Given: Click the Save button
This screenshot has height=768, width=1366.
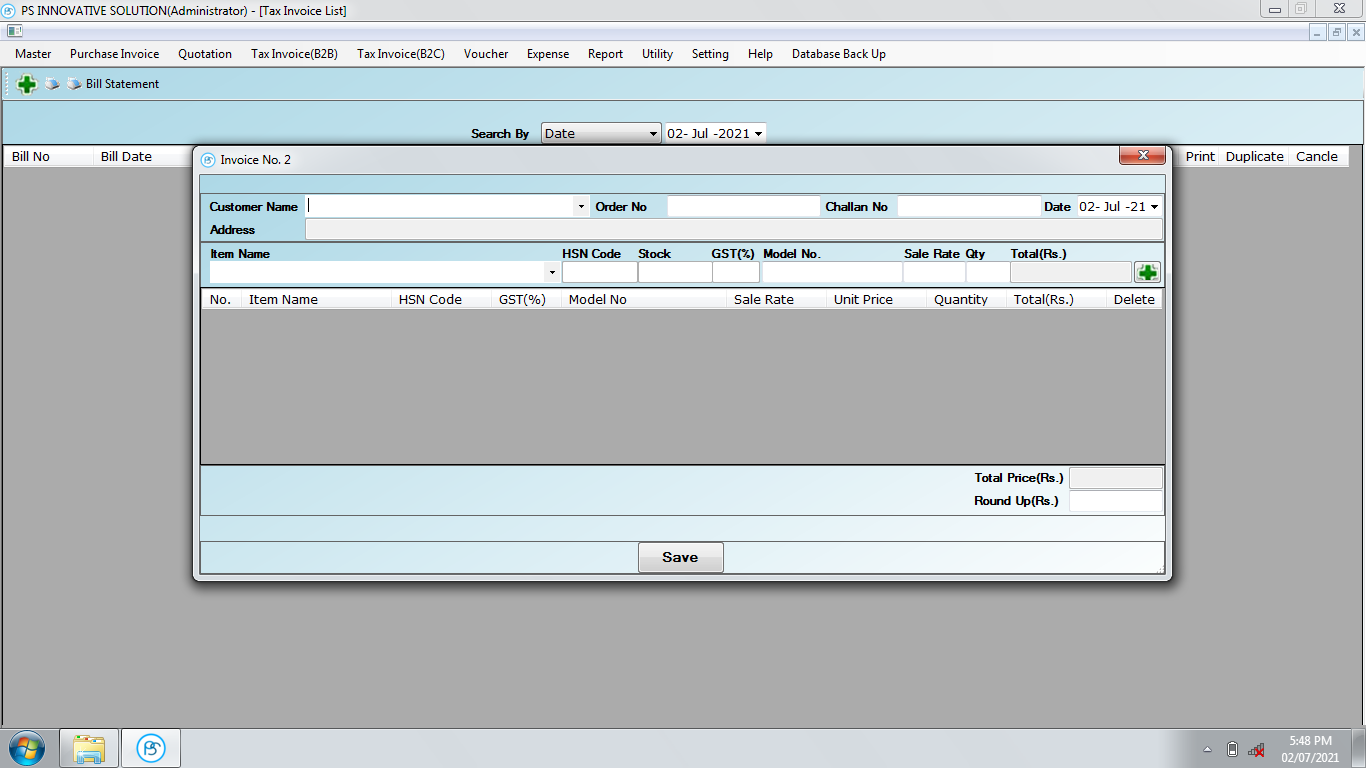Looking at the screenshot, I should tap(680, 557).
